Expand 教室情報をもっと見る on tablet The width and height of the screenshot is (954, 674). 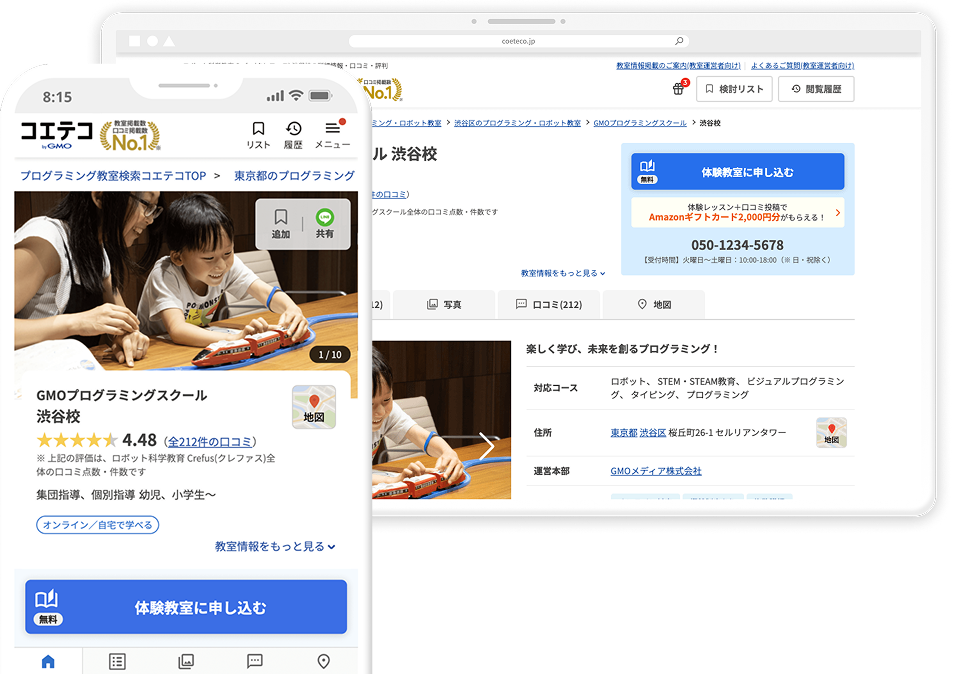click(563, 273)
